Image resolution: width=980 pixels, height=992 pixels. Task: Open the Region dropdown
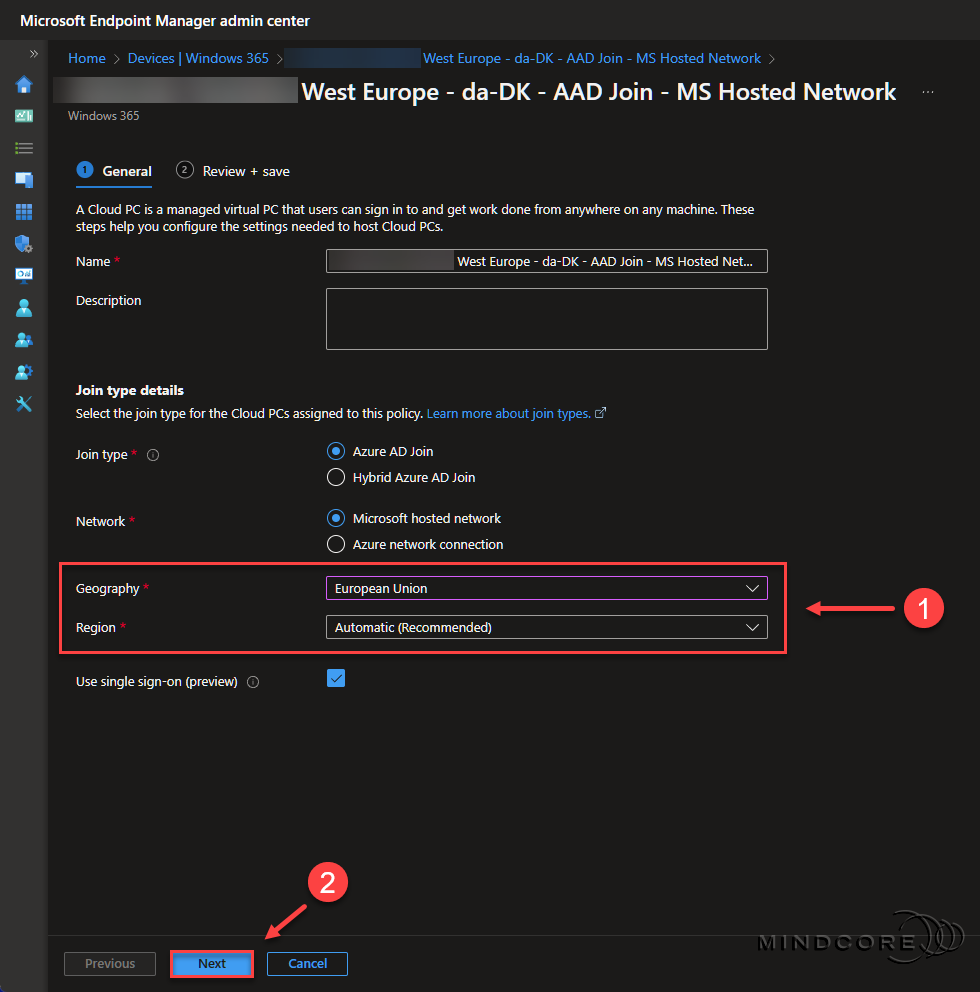point(546,627)
